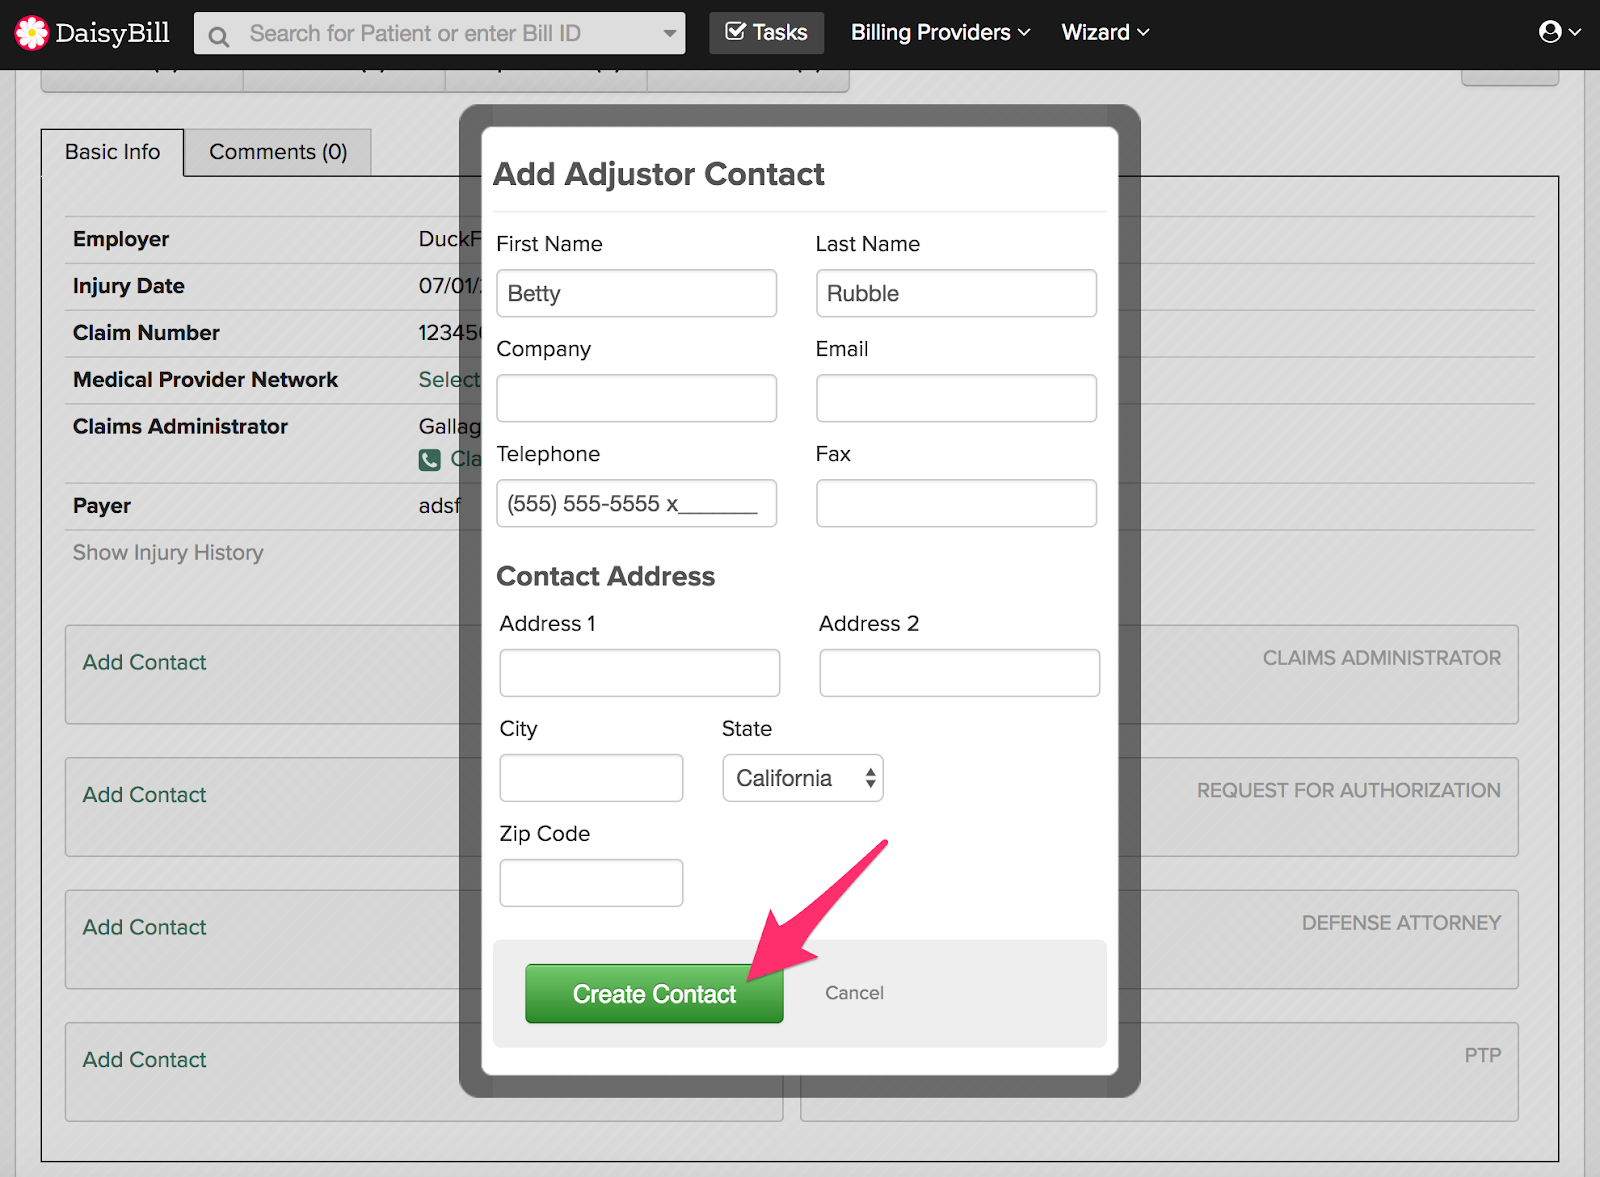Click into the Zip Code field

(x=592, y=883)
